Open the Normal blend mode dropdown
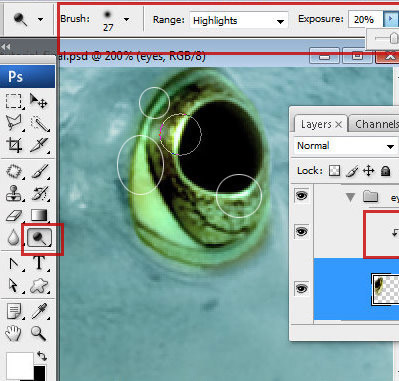Image resolution: width=399 pixels, height=381 pixels. tap(346, 146)
